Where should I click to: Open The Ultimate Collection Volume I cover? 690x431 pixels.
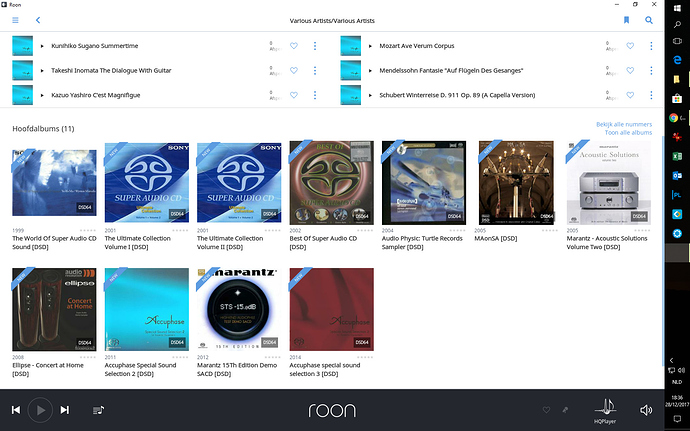147,183
